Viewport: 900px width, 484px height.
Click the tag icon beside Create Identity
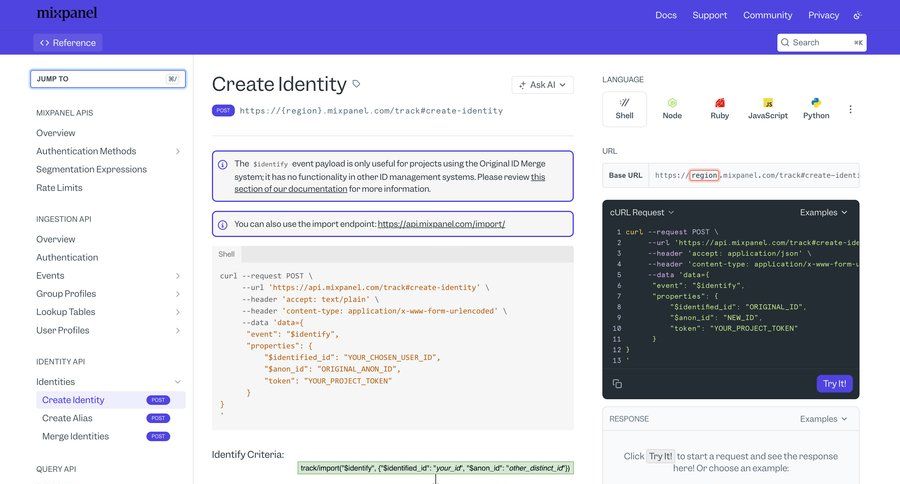click(x=356, y=84)
